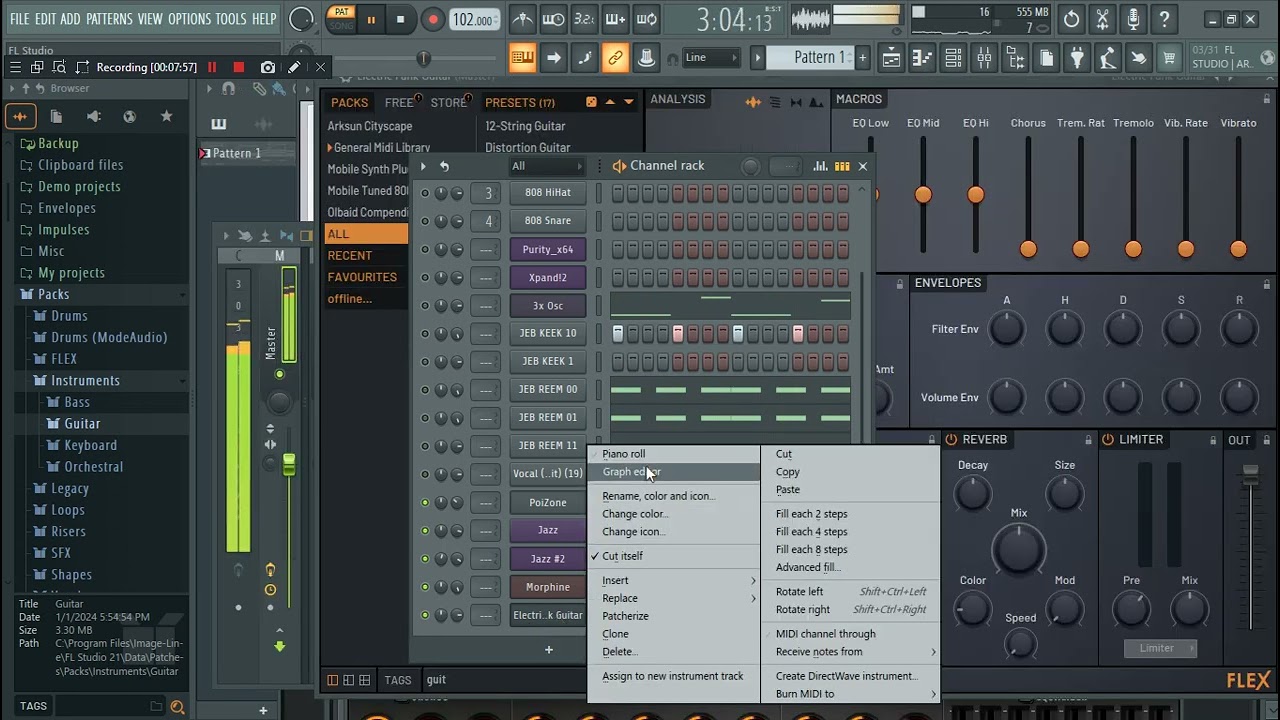This screenshot has width=1280, height=720.
Task: Choose 'Fill each 4 steps'
Action: coord(851,532)
